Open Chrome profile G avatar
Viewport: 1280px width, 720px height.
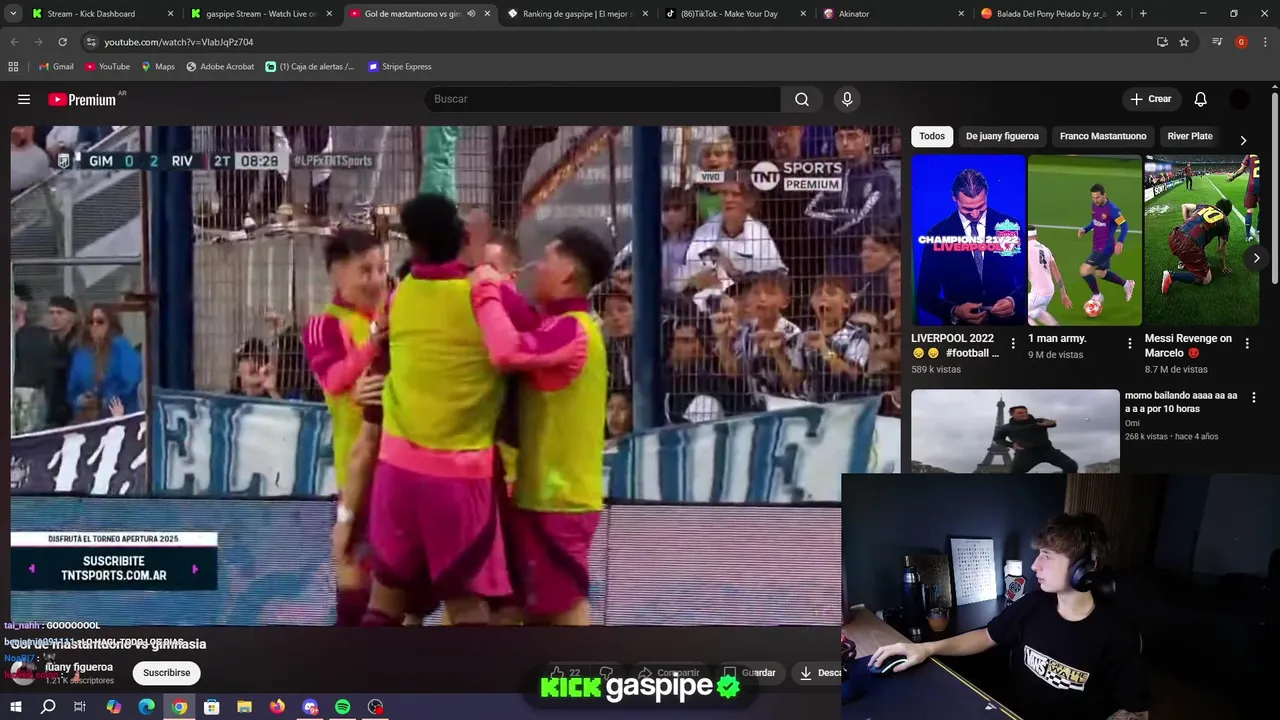tap(1241, 42)
